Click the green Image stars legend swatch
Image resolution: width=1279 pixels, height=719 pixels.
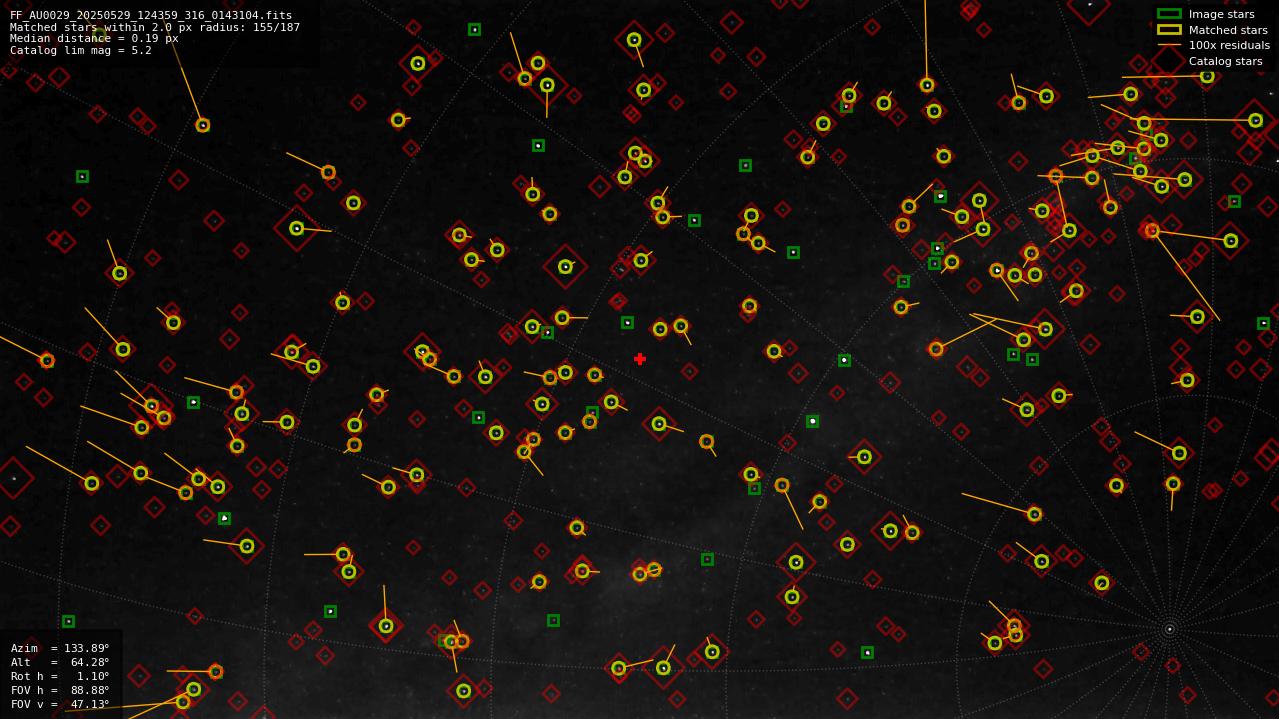[1169, 14]
